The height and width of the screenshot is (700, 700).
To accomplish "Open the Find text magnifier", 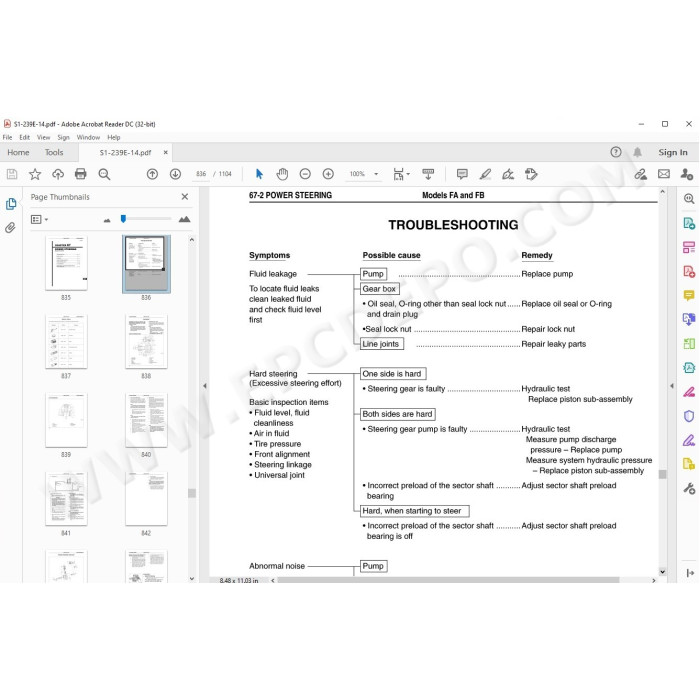I will coord(104,174).
